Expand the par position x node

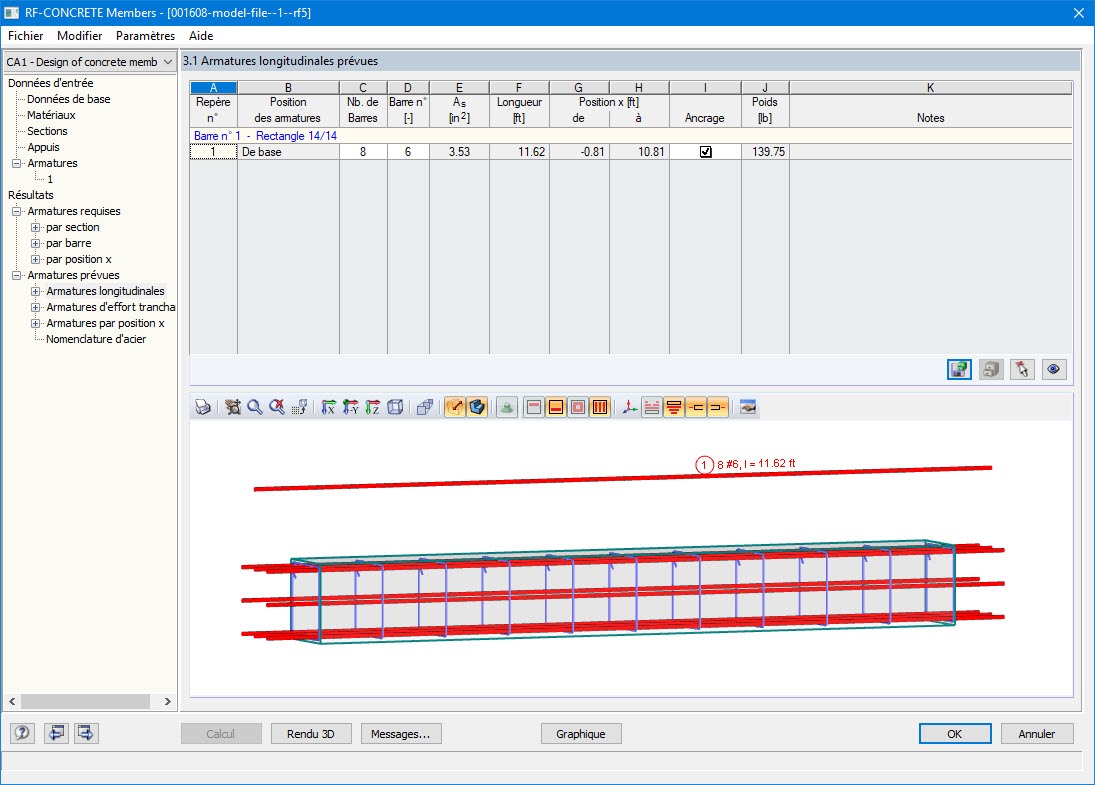pyautogui.click(x=36, y=260)
